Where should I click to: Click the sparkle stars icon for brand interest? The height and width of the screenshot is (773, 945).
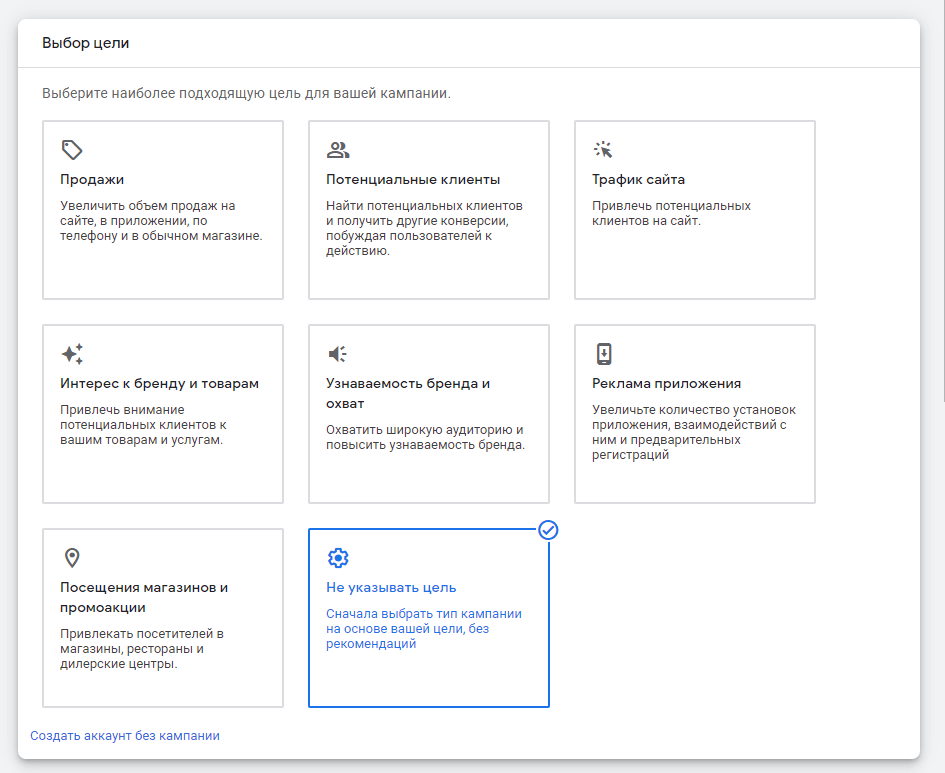point(71,354)
